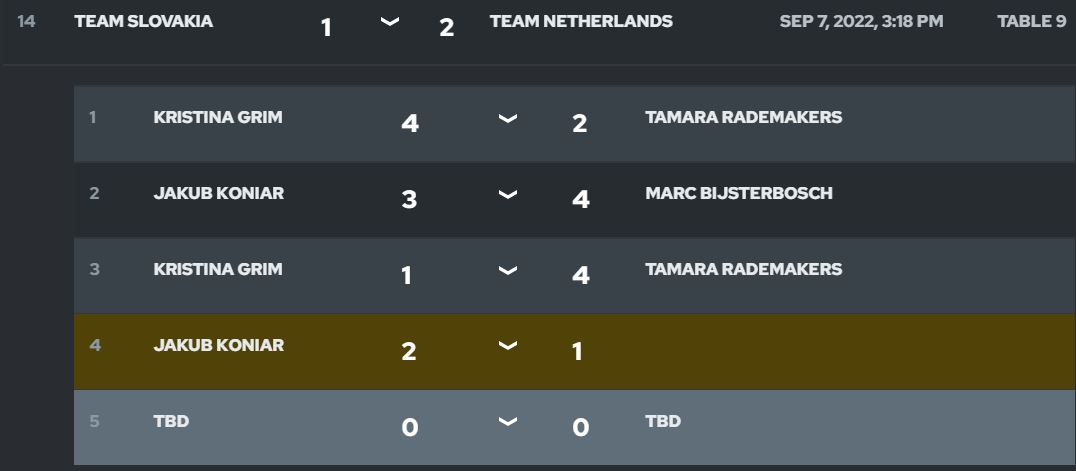1076x471 pixels.
Task: Click chevron in highlighted match 4 row
Action: point(508,348)
